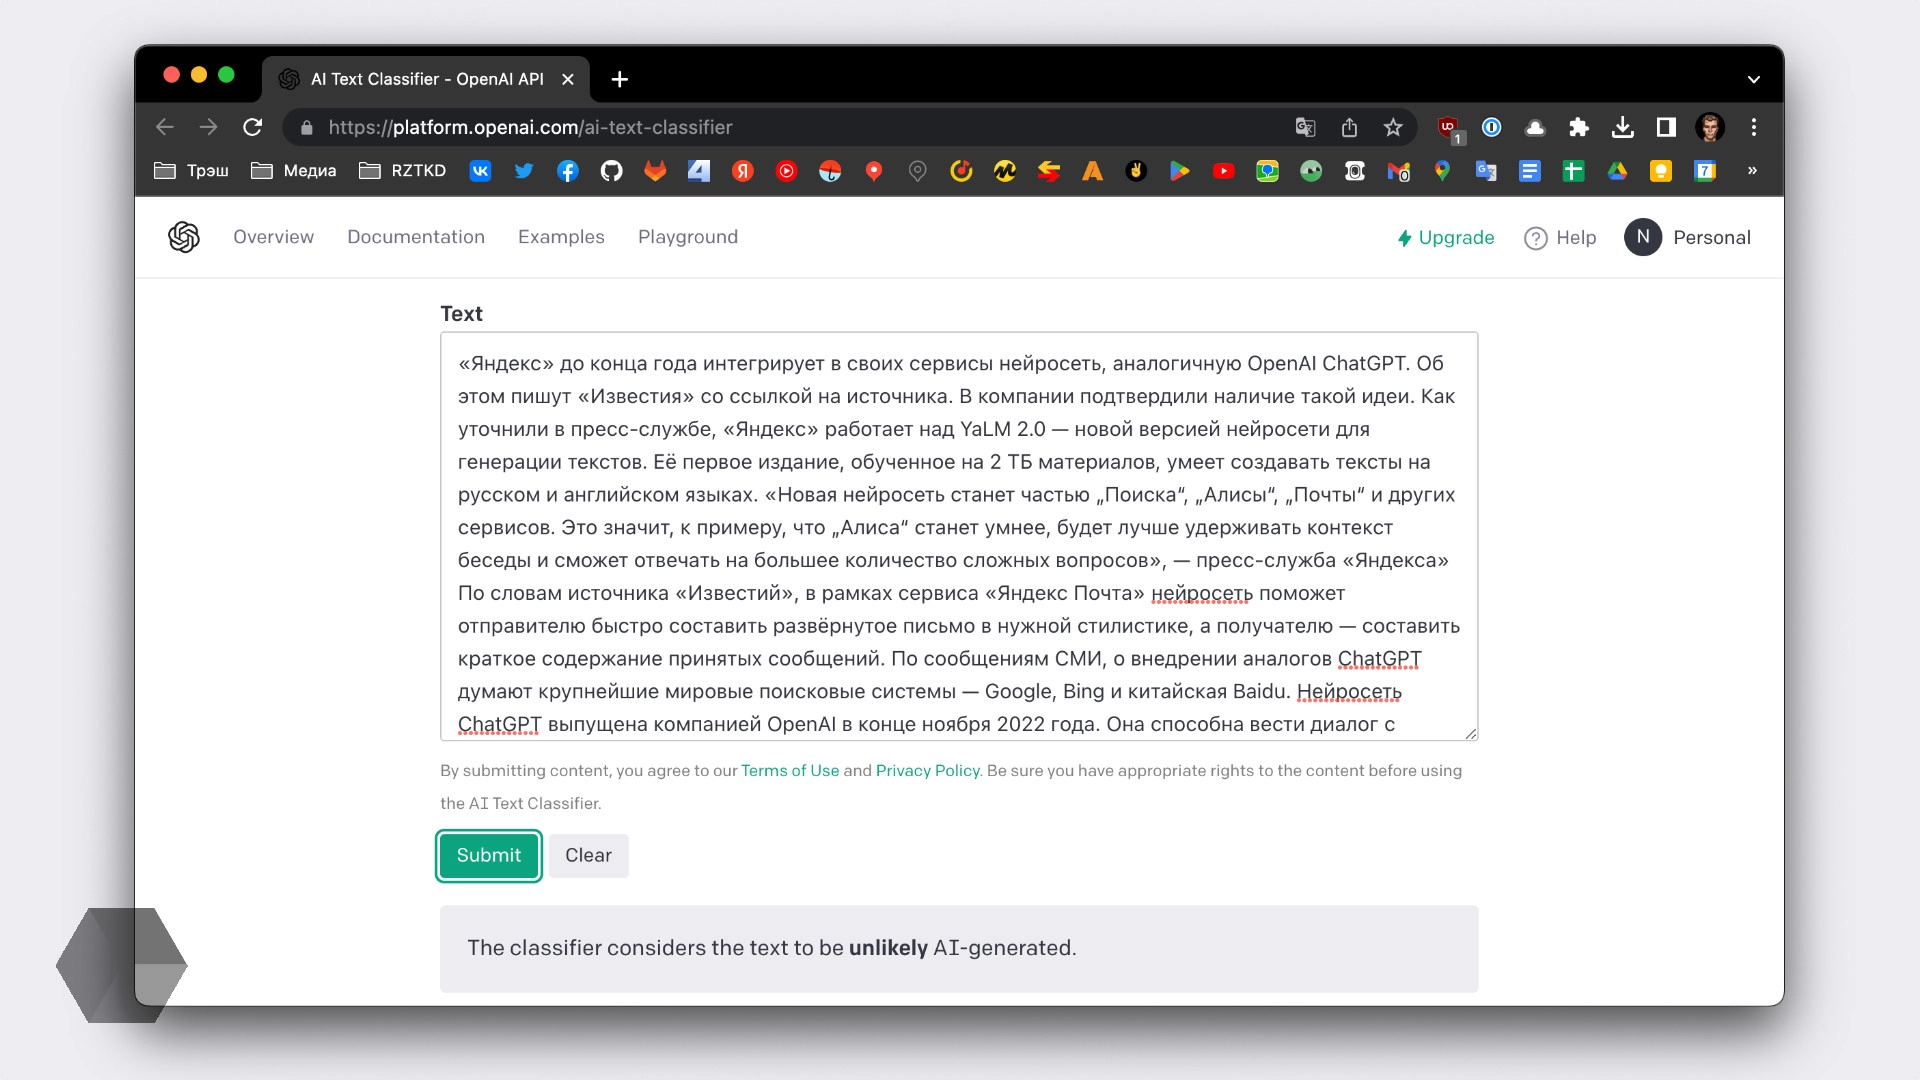Click the OpenAI logo in the navigation bar

tap(184, 237)
